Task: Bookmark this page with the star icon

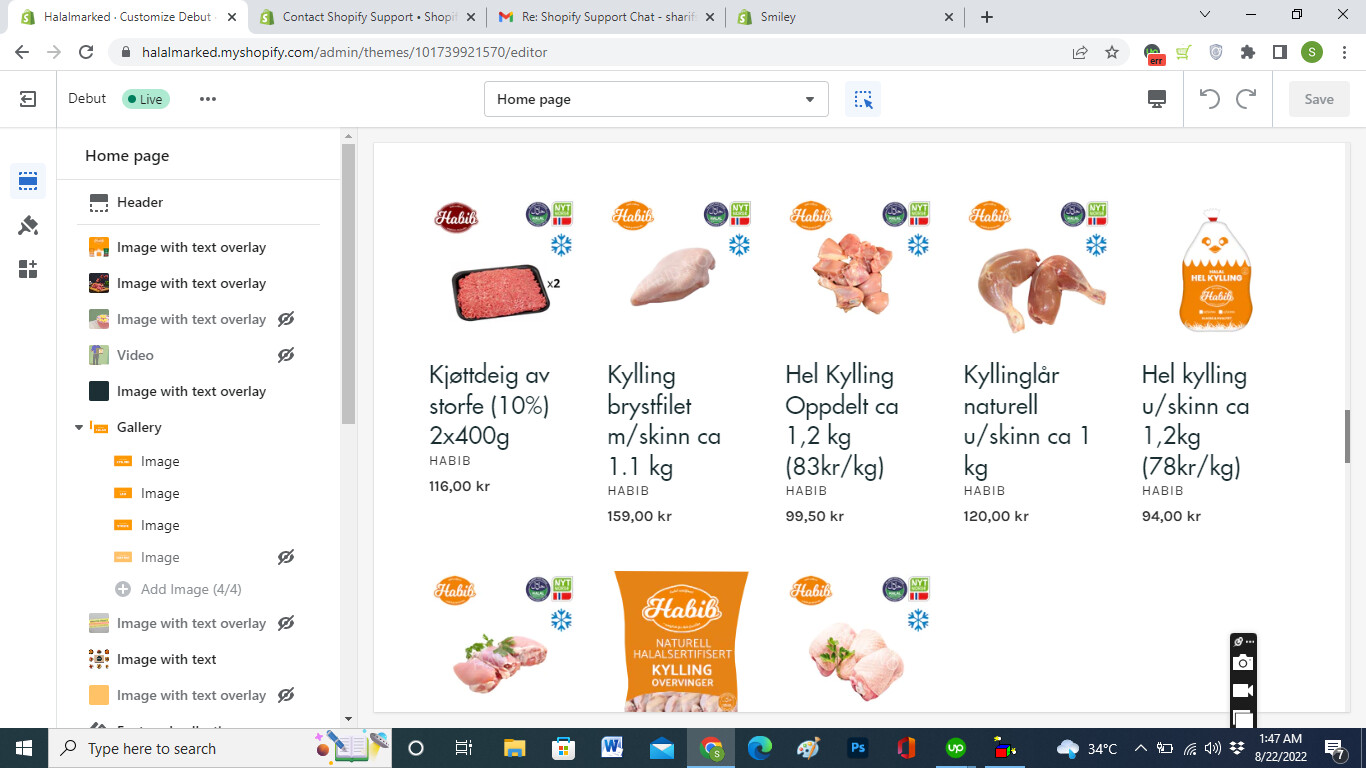Action: [1112, 52]
